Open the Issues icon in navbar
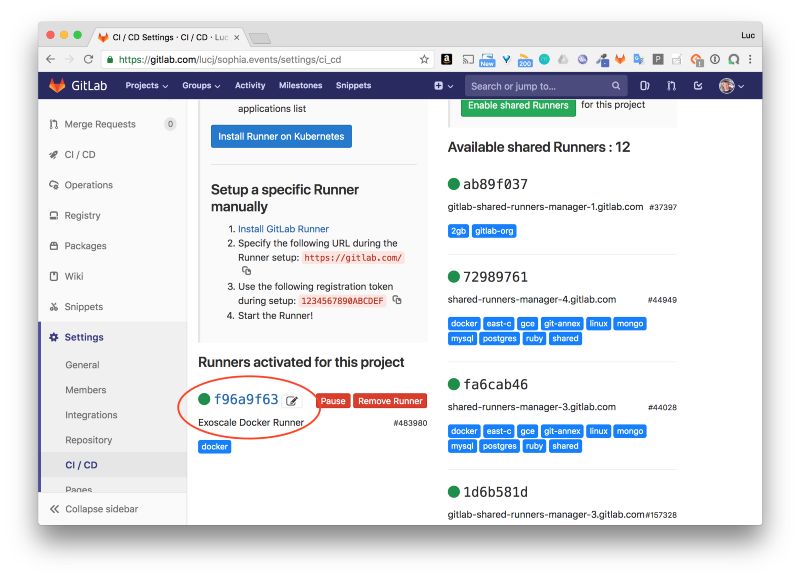Viewport: 800px width, 579px height. click(644, 86)
